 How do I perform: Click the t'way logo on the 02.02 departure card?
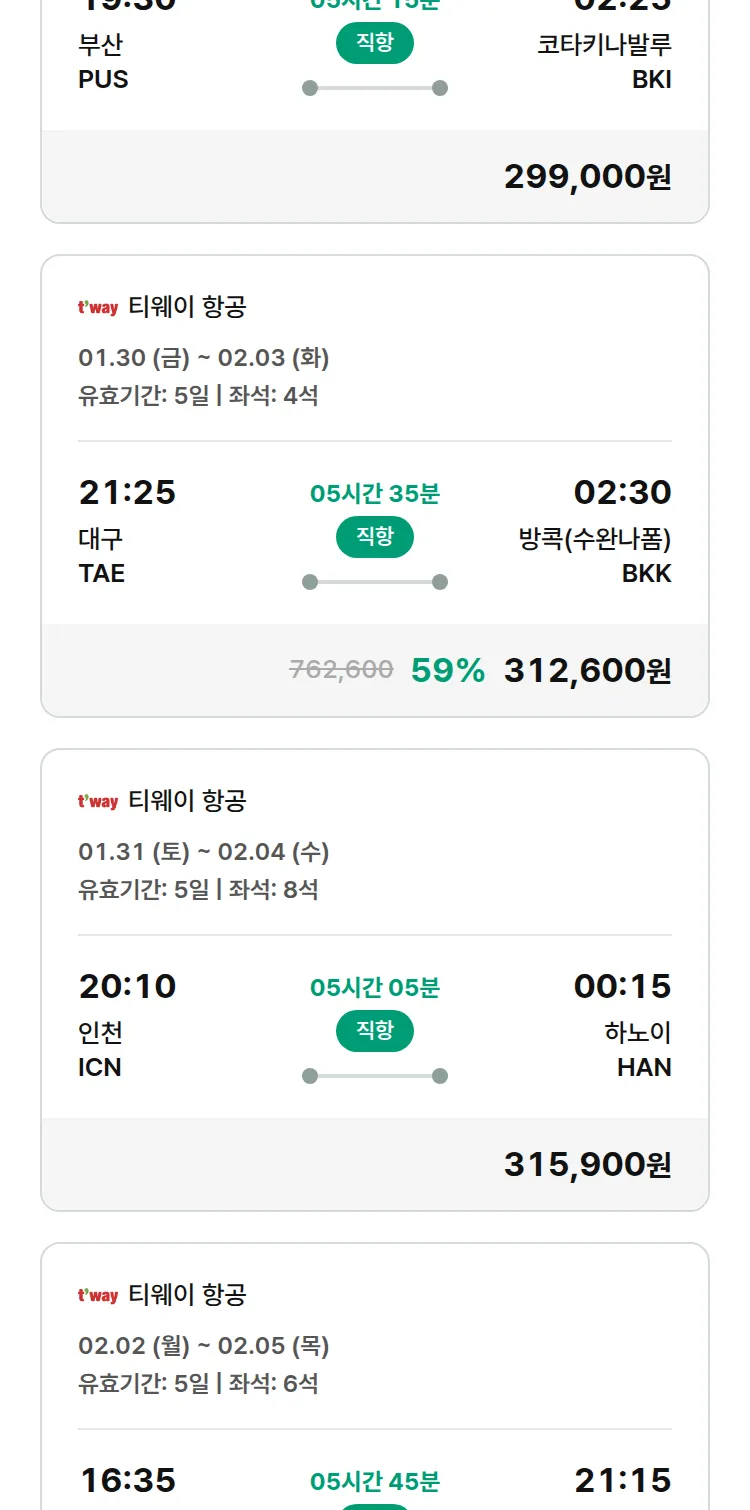[98, 1295]
